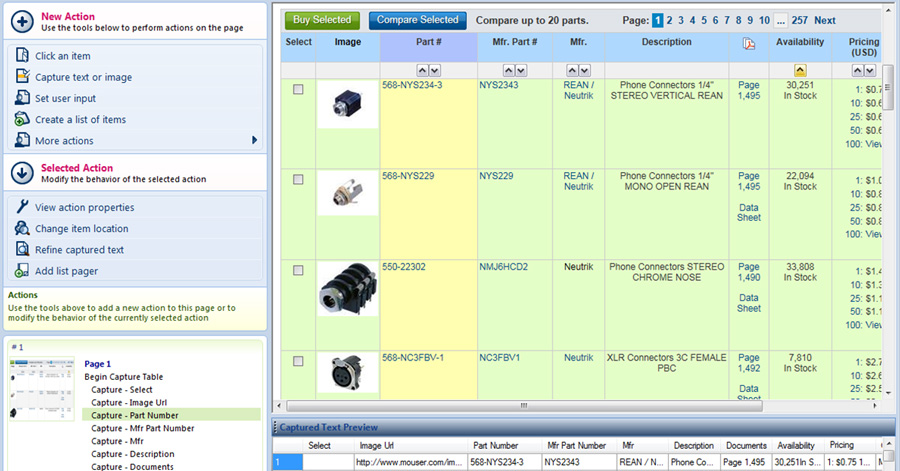Click the Description column header

[666, 42]
